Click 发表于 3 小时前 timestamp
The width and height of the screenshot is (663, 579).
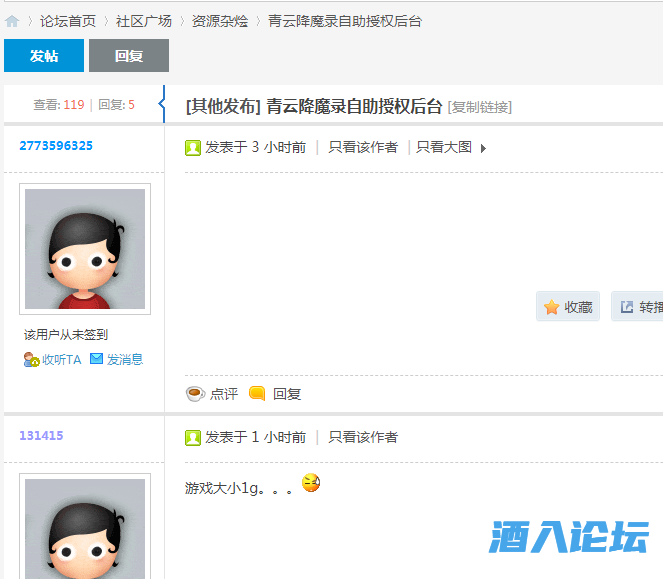tap(255, 147)
